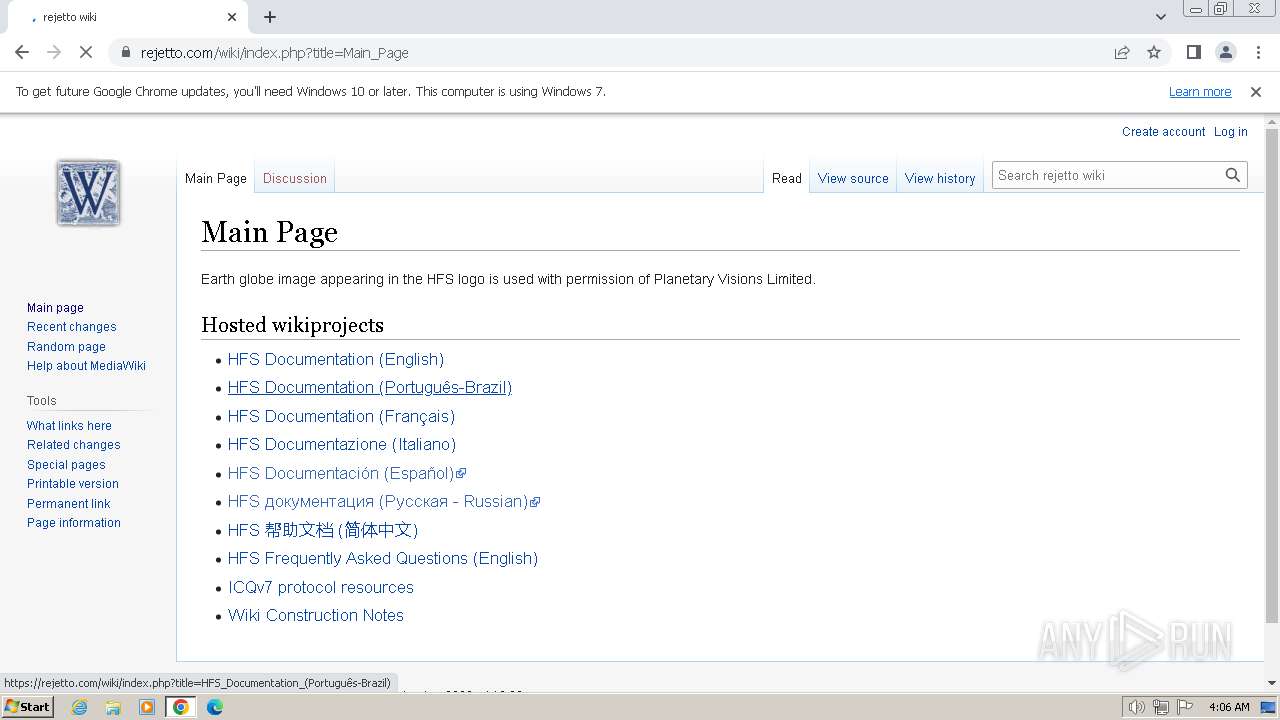This screenshot has width=1280, height=720.
Task: Click What links here
Action: pos(69,426)
